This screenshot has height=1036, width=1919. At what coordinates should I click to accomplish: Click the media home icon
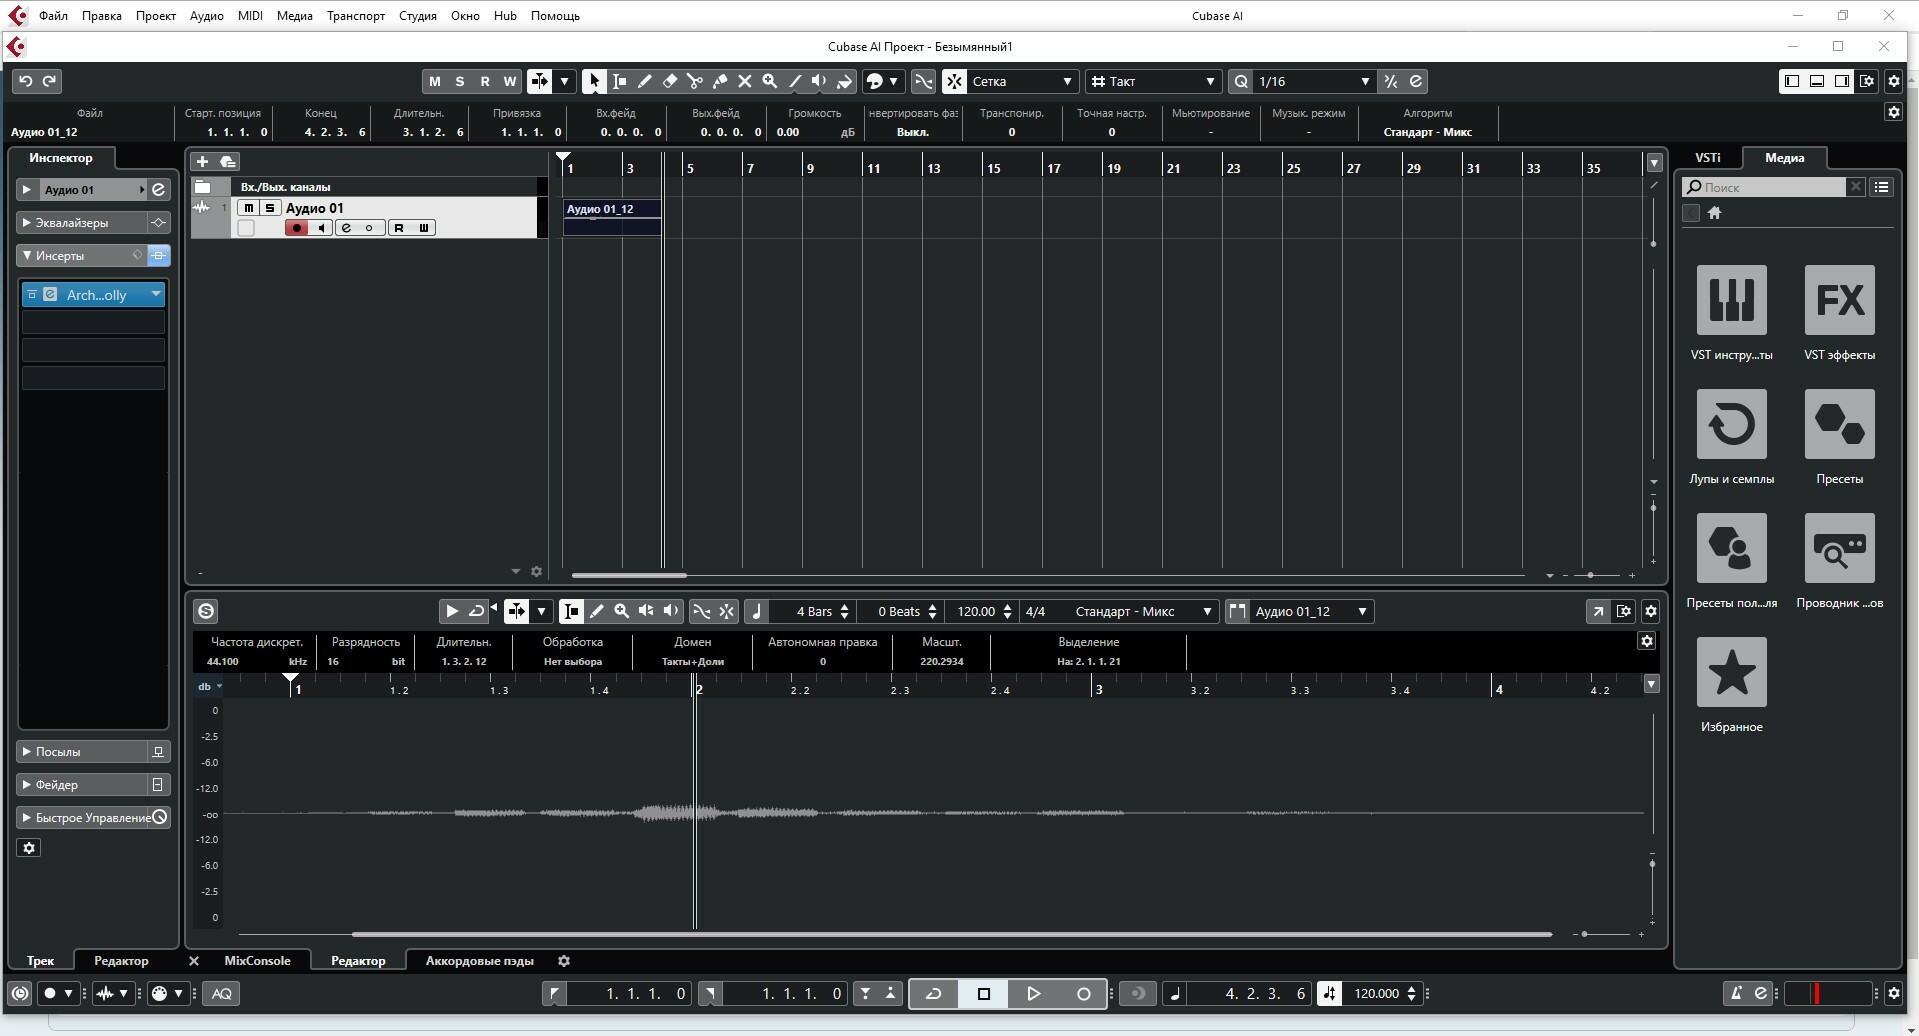click(x=1714, y=212)
